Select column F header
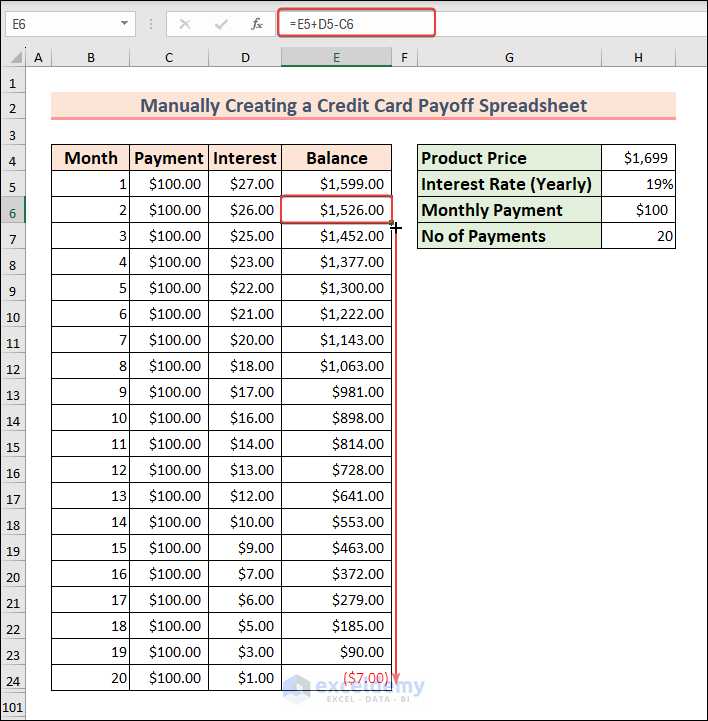This screenshot has height=721, width=708. (405, 57)
